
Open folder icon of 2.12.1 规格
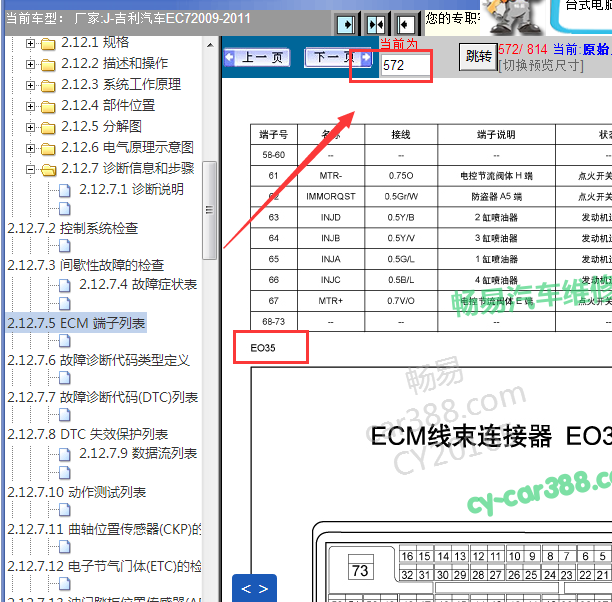pos(48,44)
